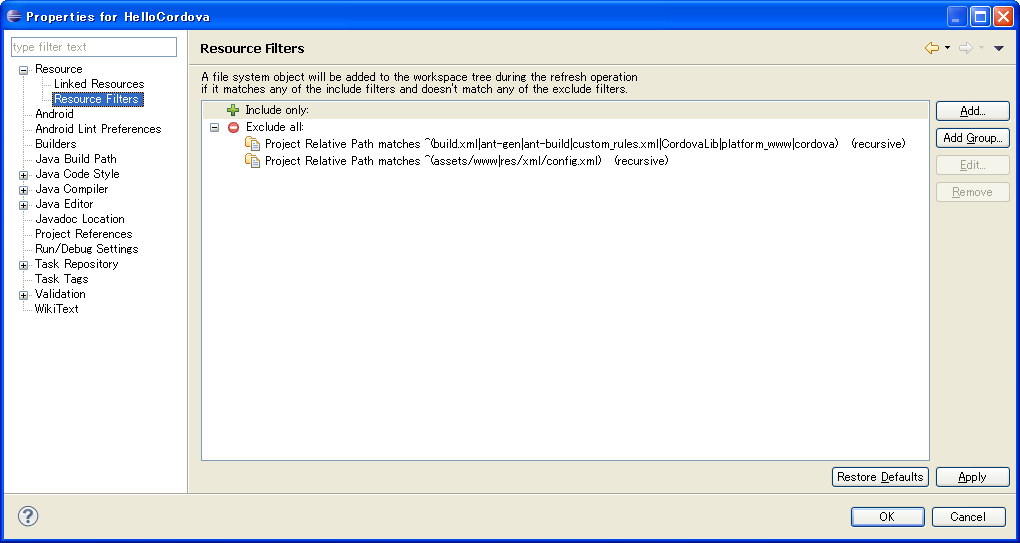Expand the Java Compiler node
The width and height of the screenshot is (1020, 543).
(x=24, y=190)
